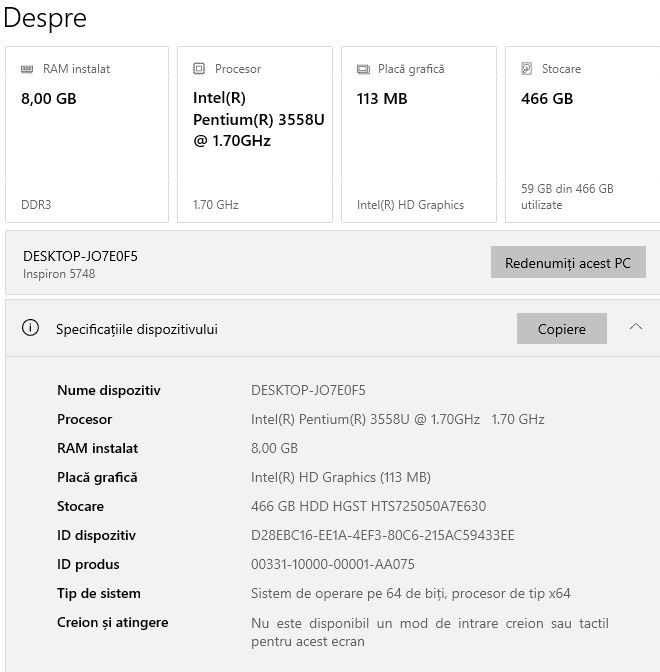Click the Stocare label in specifications list
This screenshot has width=660, height=672.
coord(81,506)
